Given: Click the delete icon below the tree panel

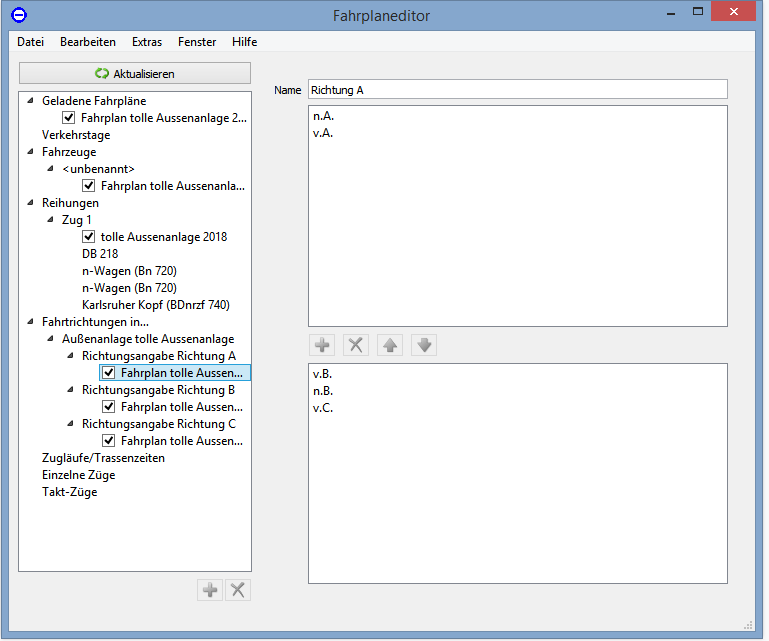Looking at the screenshot, I should 238,590.
